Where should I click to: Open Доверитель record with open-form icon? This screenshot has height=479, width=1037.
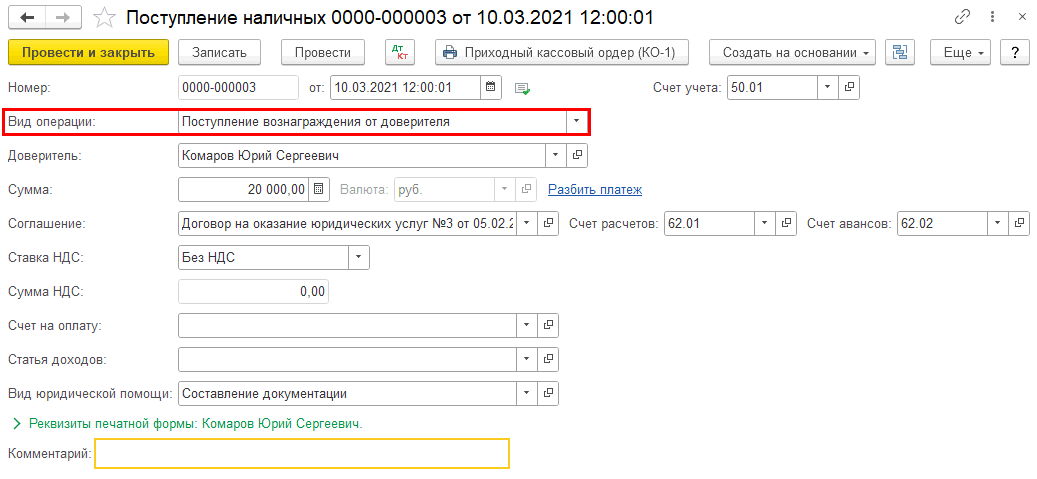point(577,155)
